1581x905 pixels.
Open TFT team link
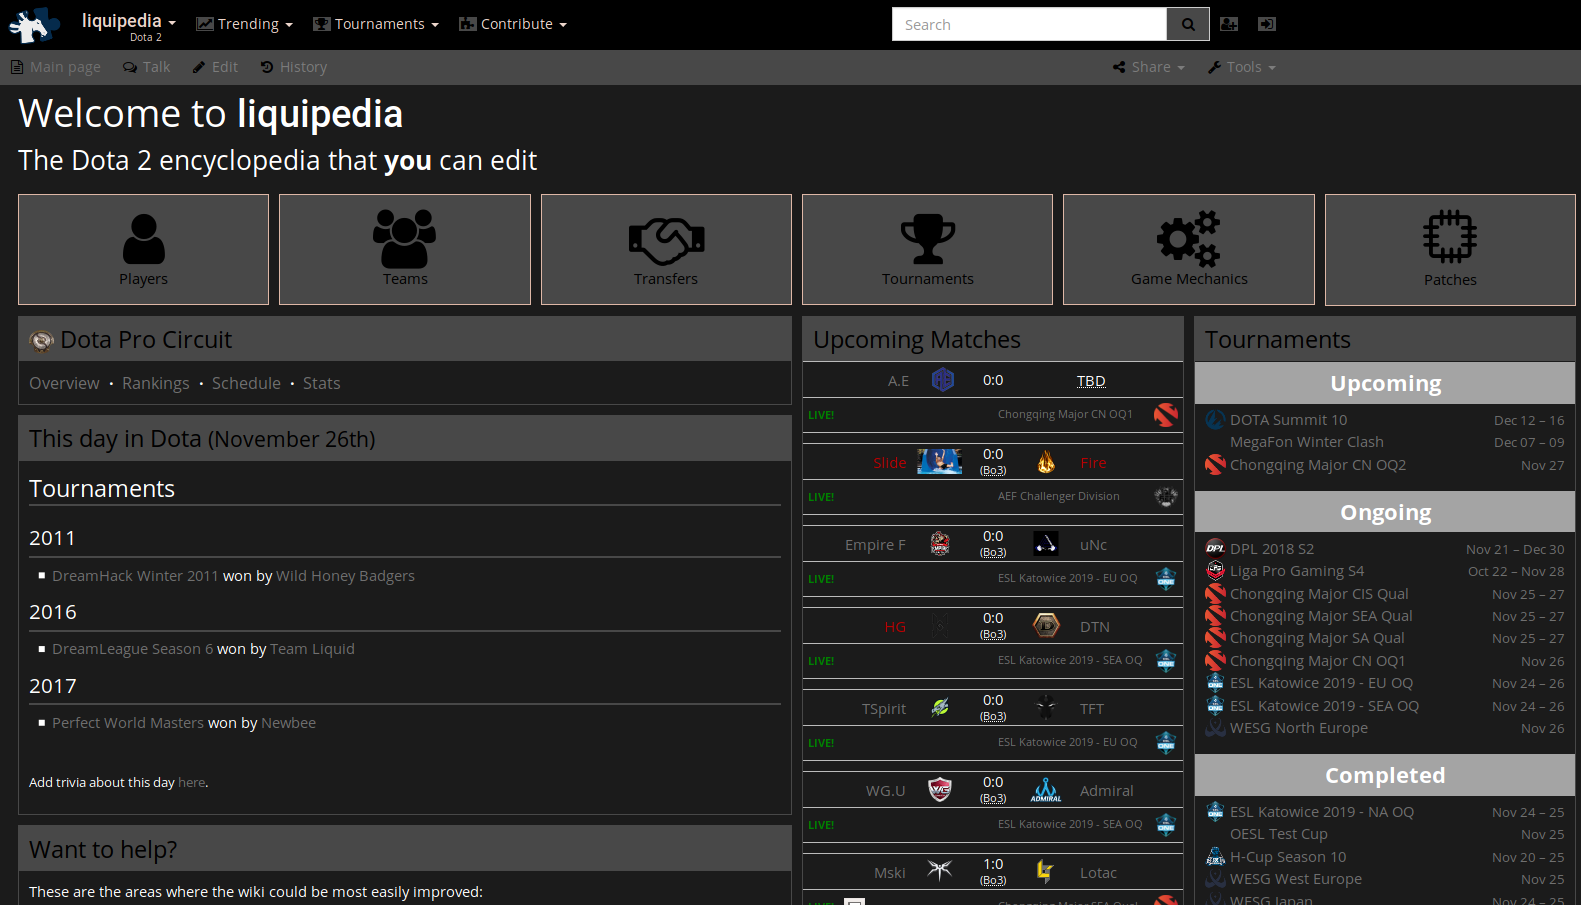[x=1092, y=709]
